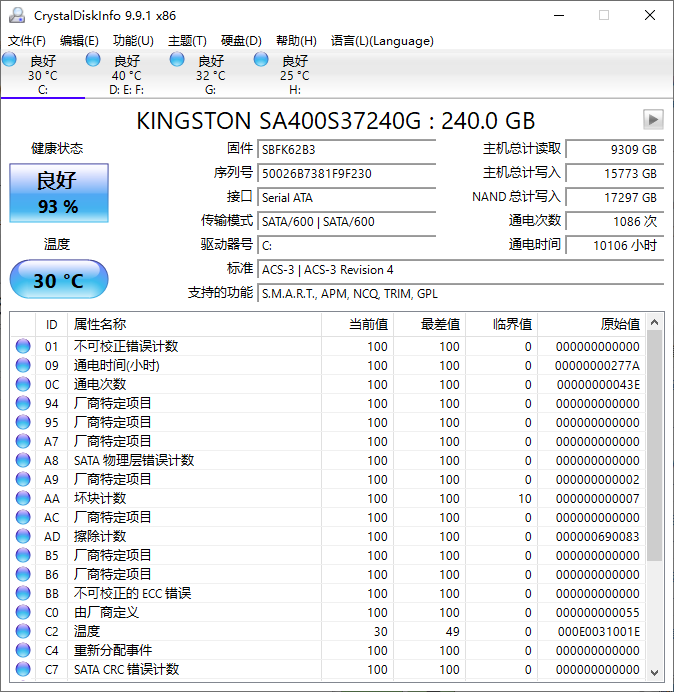The image size is (674, 692).
Task: Click the 固件 field showing SBFK62B3
Action: (x=346, y=149)
